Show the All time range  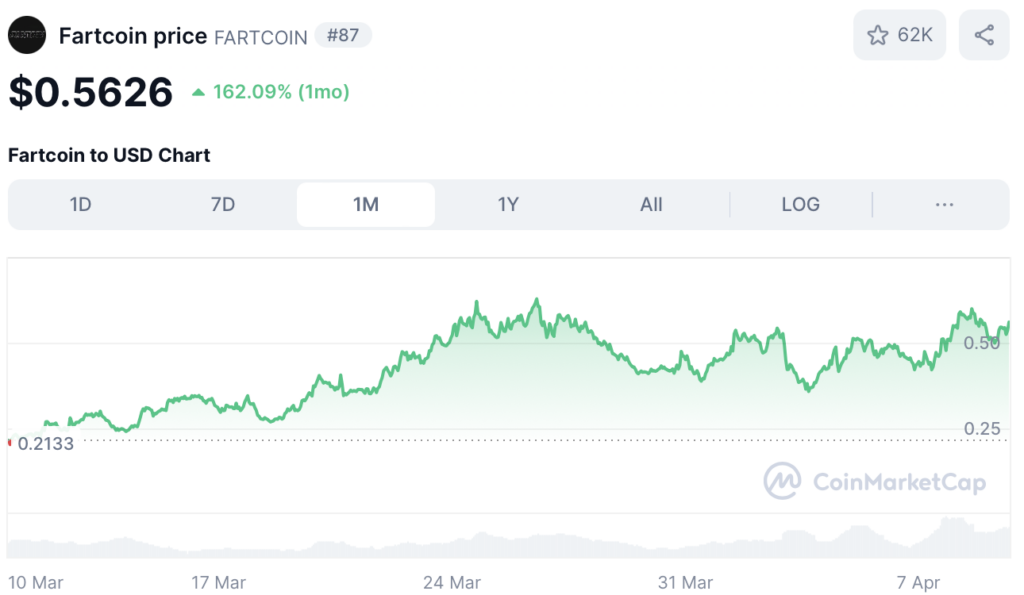(651, 204)
